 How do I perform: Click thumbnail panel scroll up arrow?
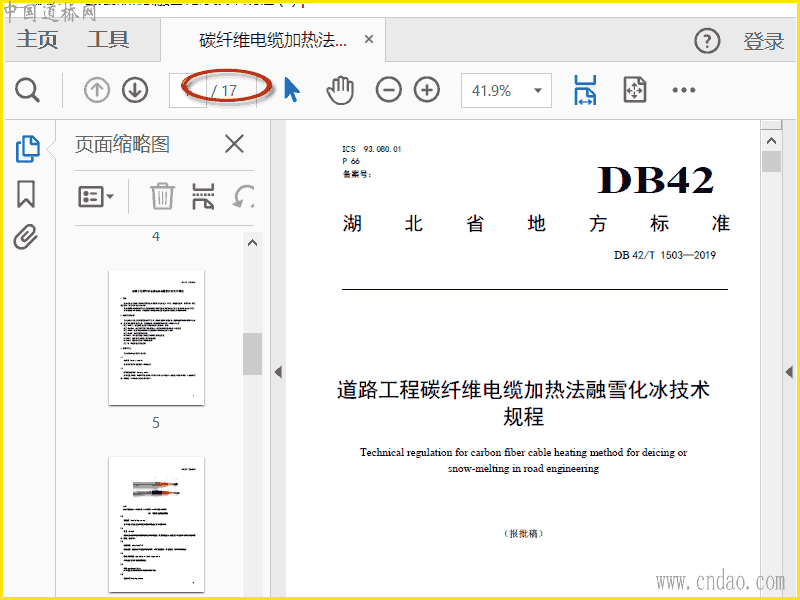(252, 243)
